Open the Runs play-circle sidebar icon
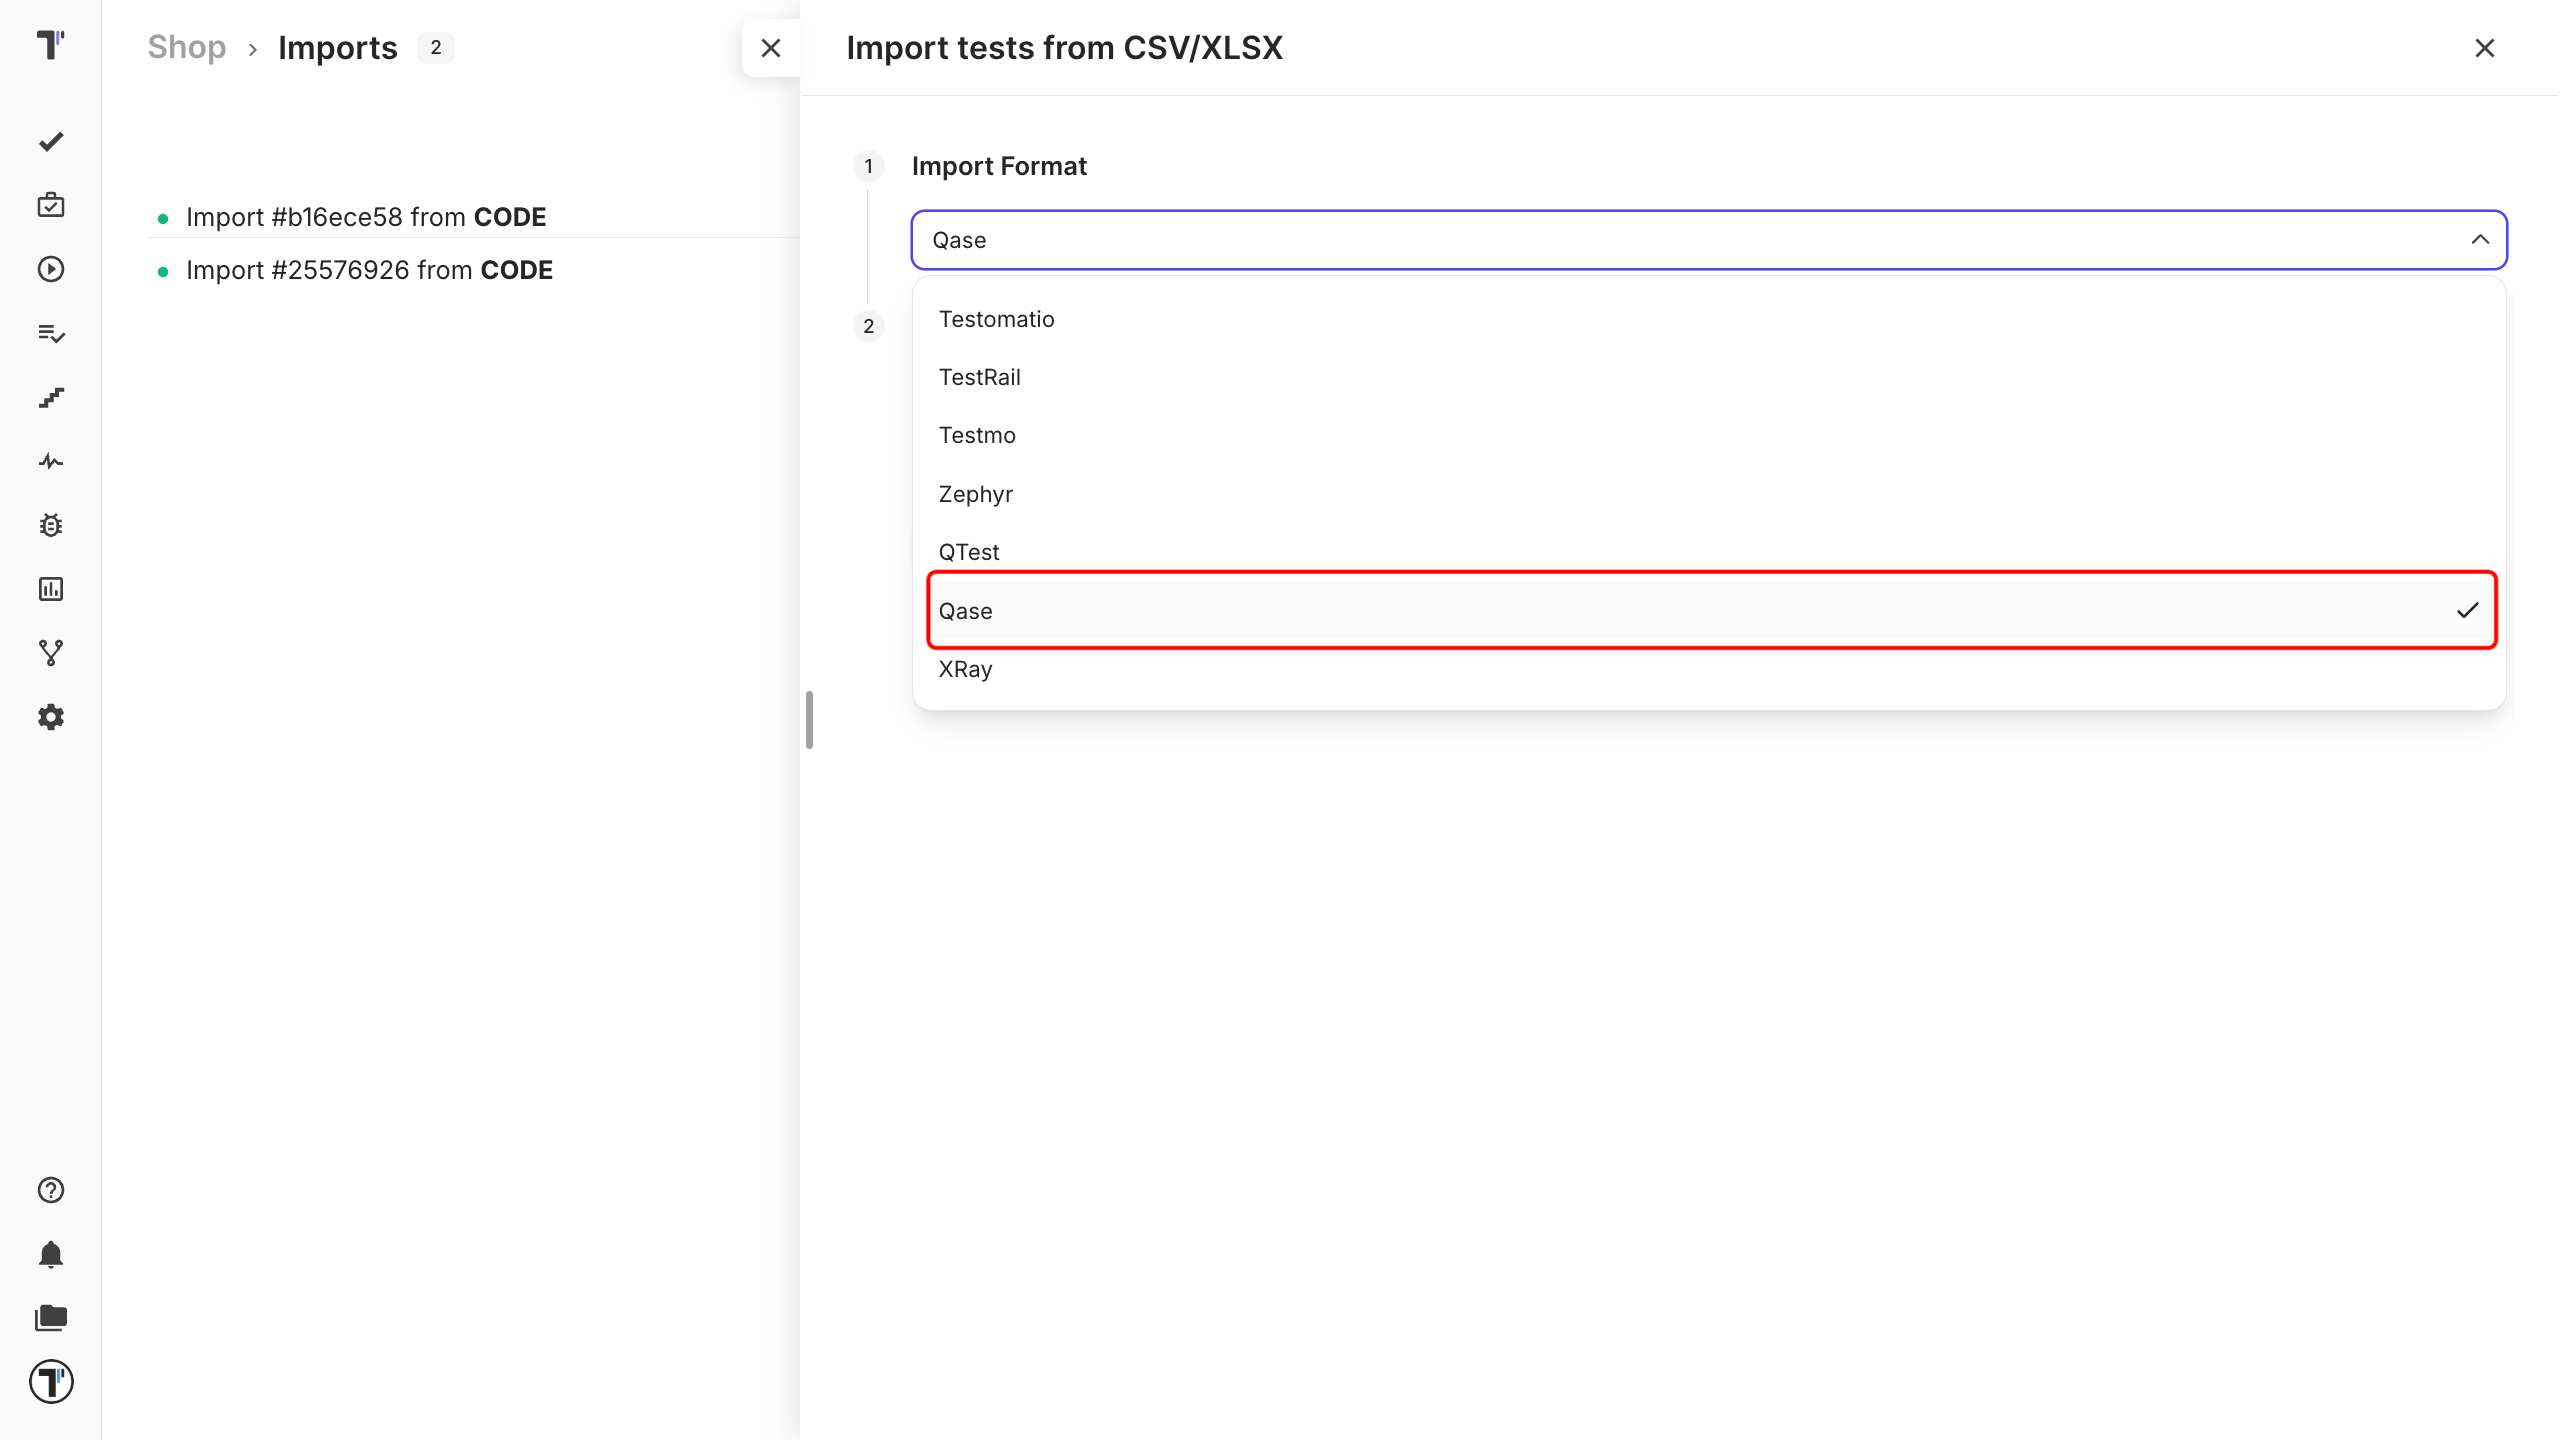This screenshot has width=2560, height=1440. coord(51,269)
